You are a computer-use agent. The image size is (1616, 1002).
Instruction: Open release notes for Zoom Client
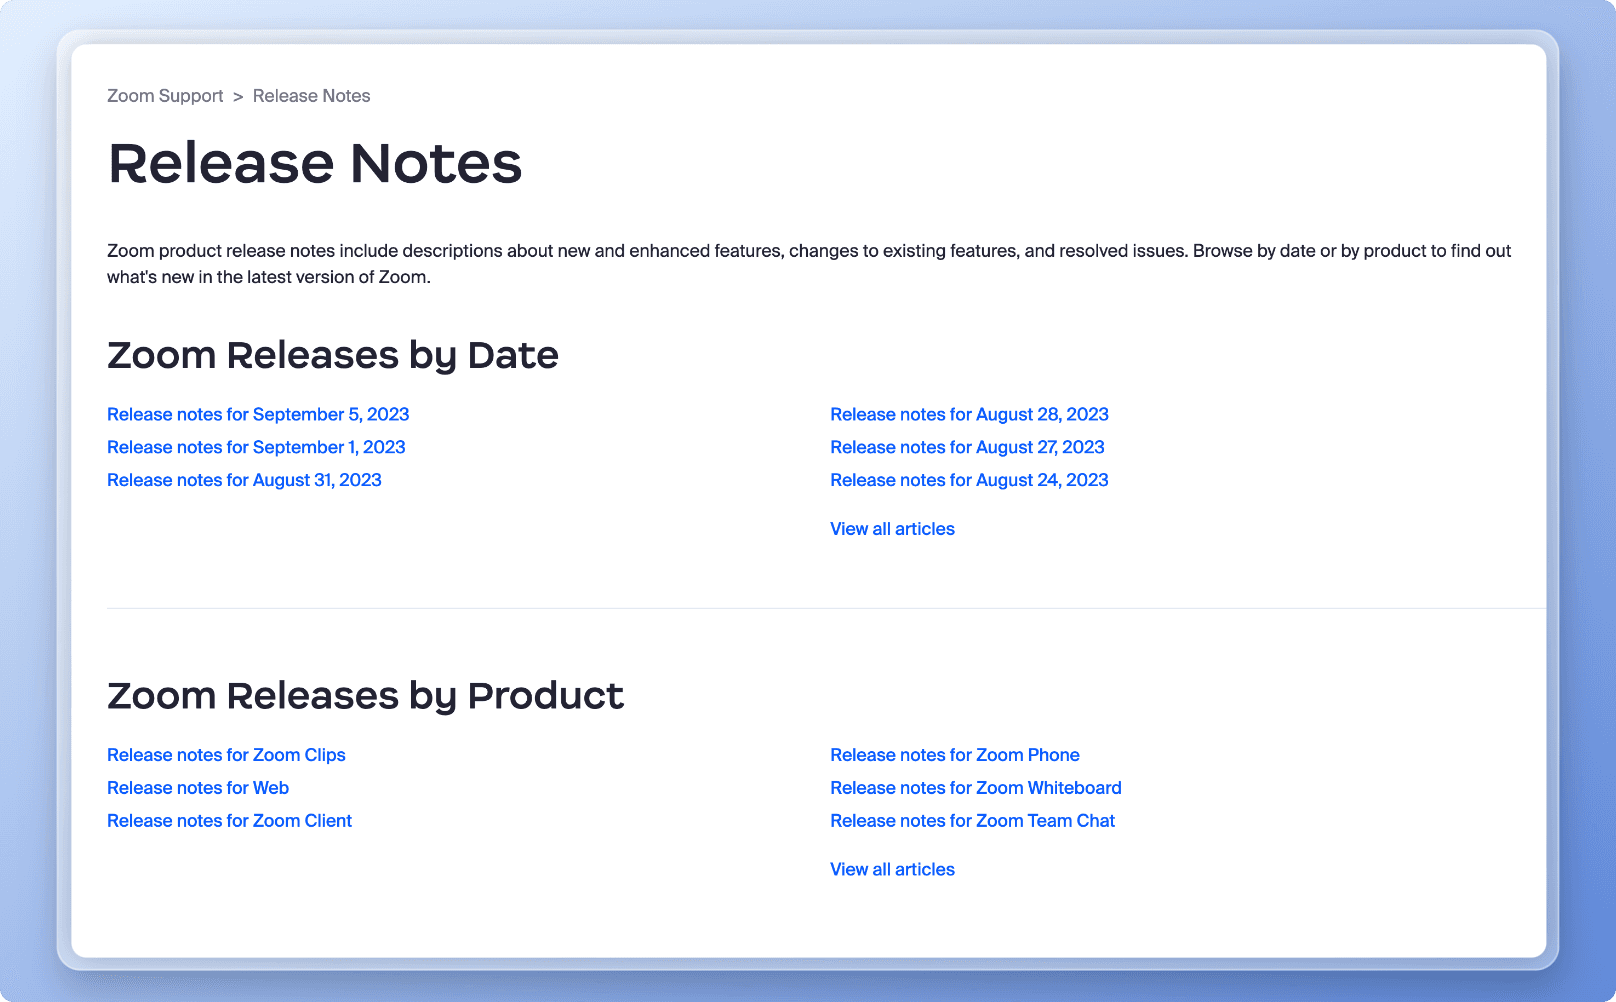(x=229, y=821)
